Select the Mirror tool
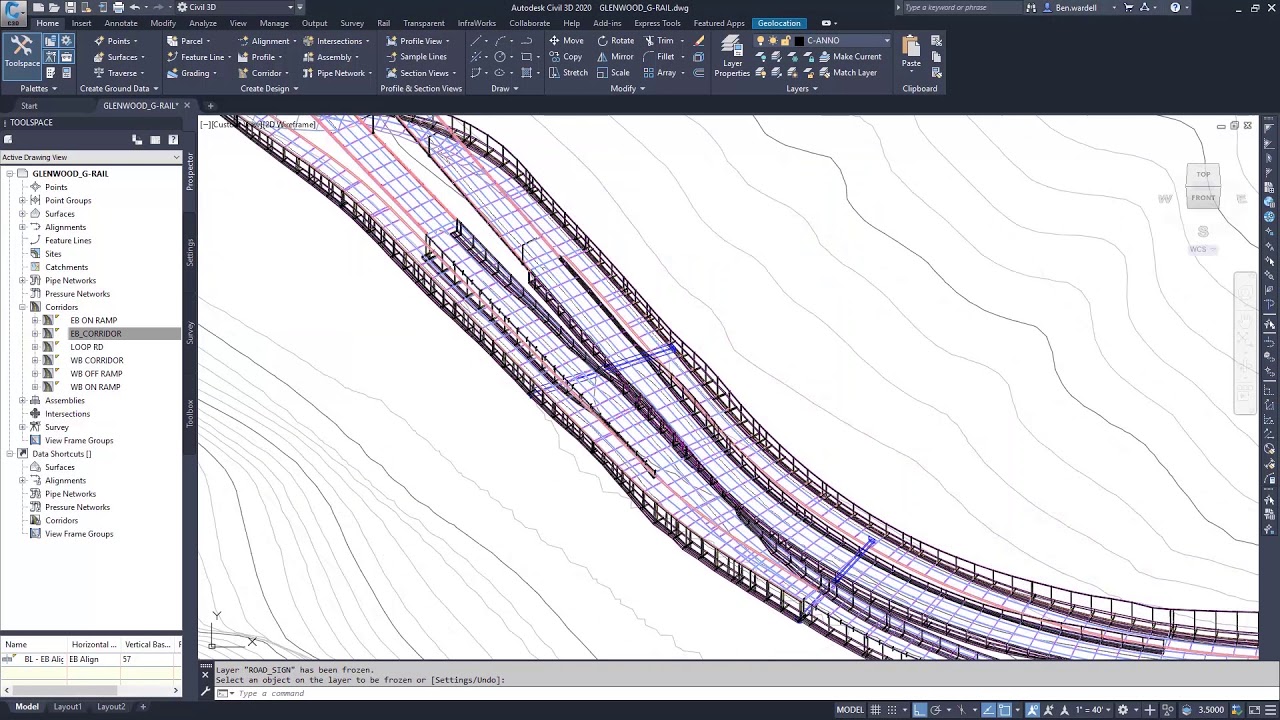 pyautogui.click(x=615, y=57)
